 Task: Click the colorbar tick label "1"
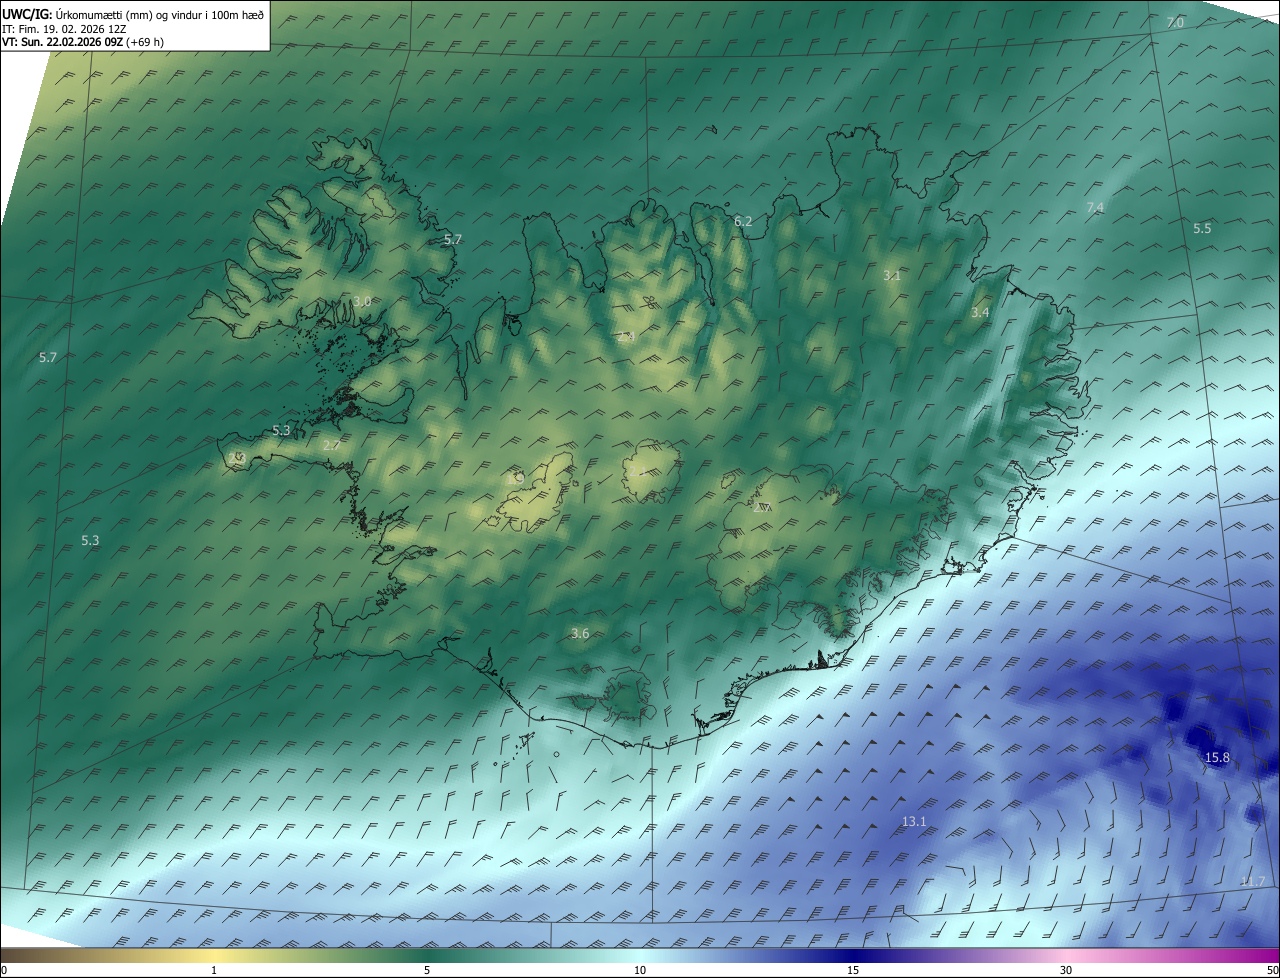(214, 970)
